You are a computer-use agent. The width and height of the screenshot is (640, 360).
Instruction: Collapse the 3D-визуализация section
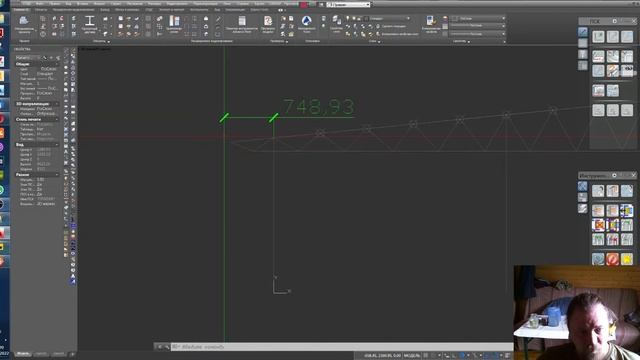pos(57,104)
